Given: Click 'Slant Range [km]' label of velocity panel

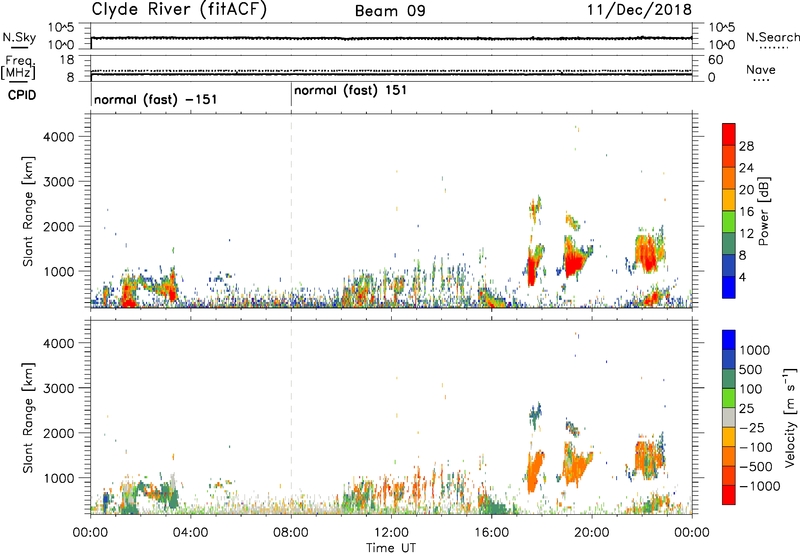Looking at the screenshot, I should click(28, 418).
